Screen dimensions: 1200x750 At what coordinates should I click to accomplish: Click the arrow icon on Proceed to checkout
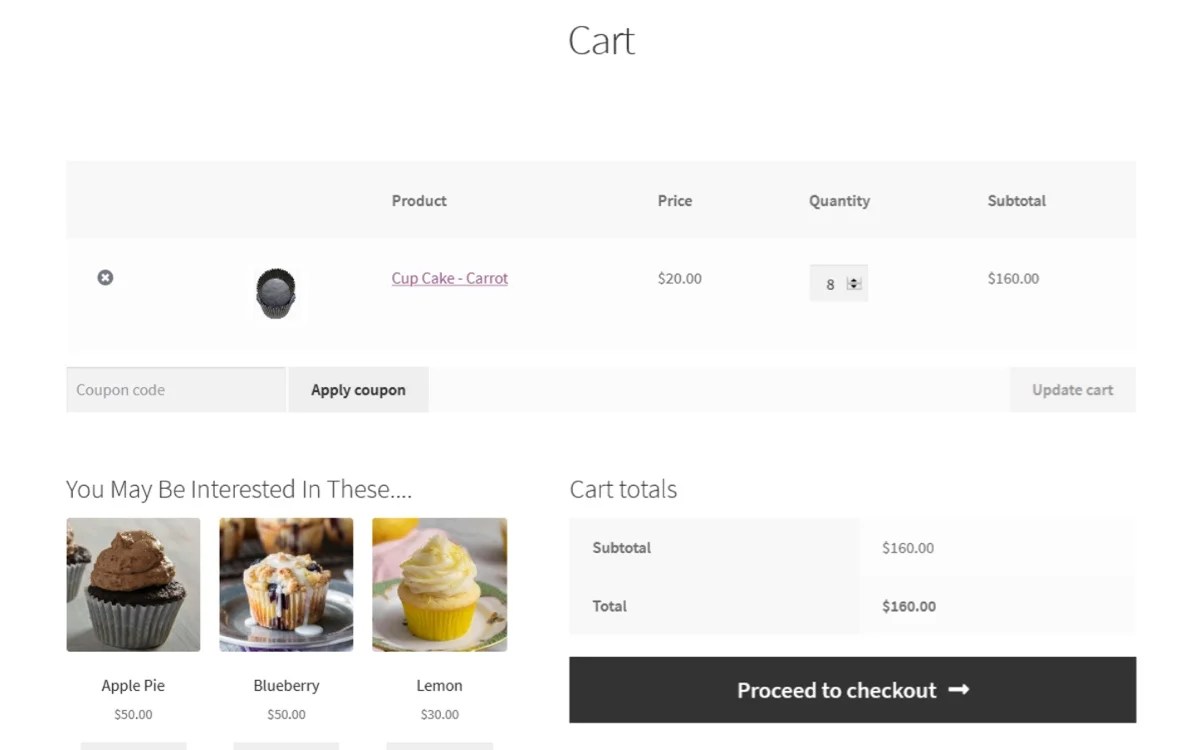(x=959, y=689)
